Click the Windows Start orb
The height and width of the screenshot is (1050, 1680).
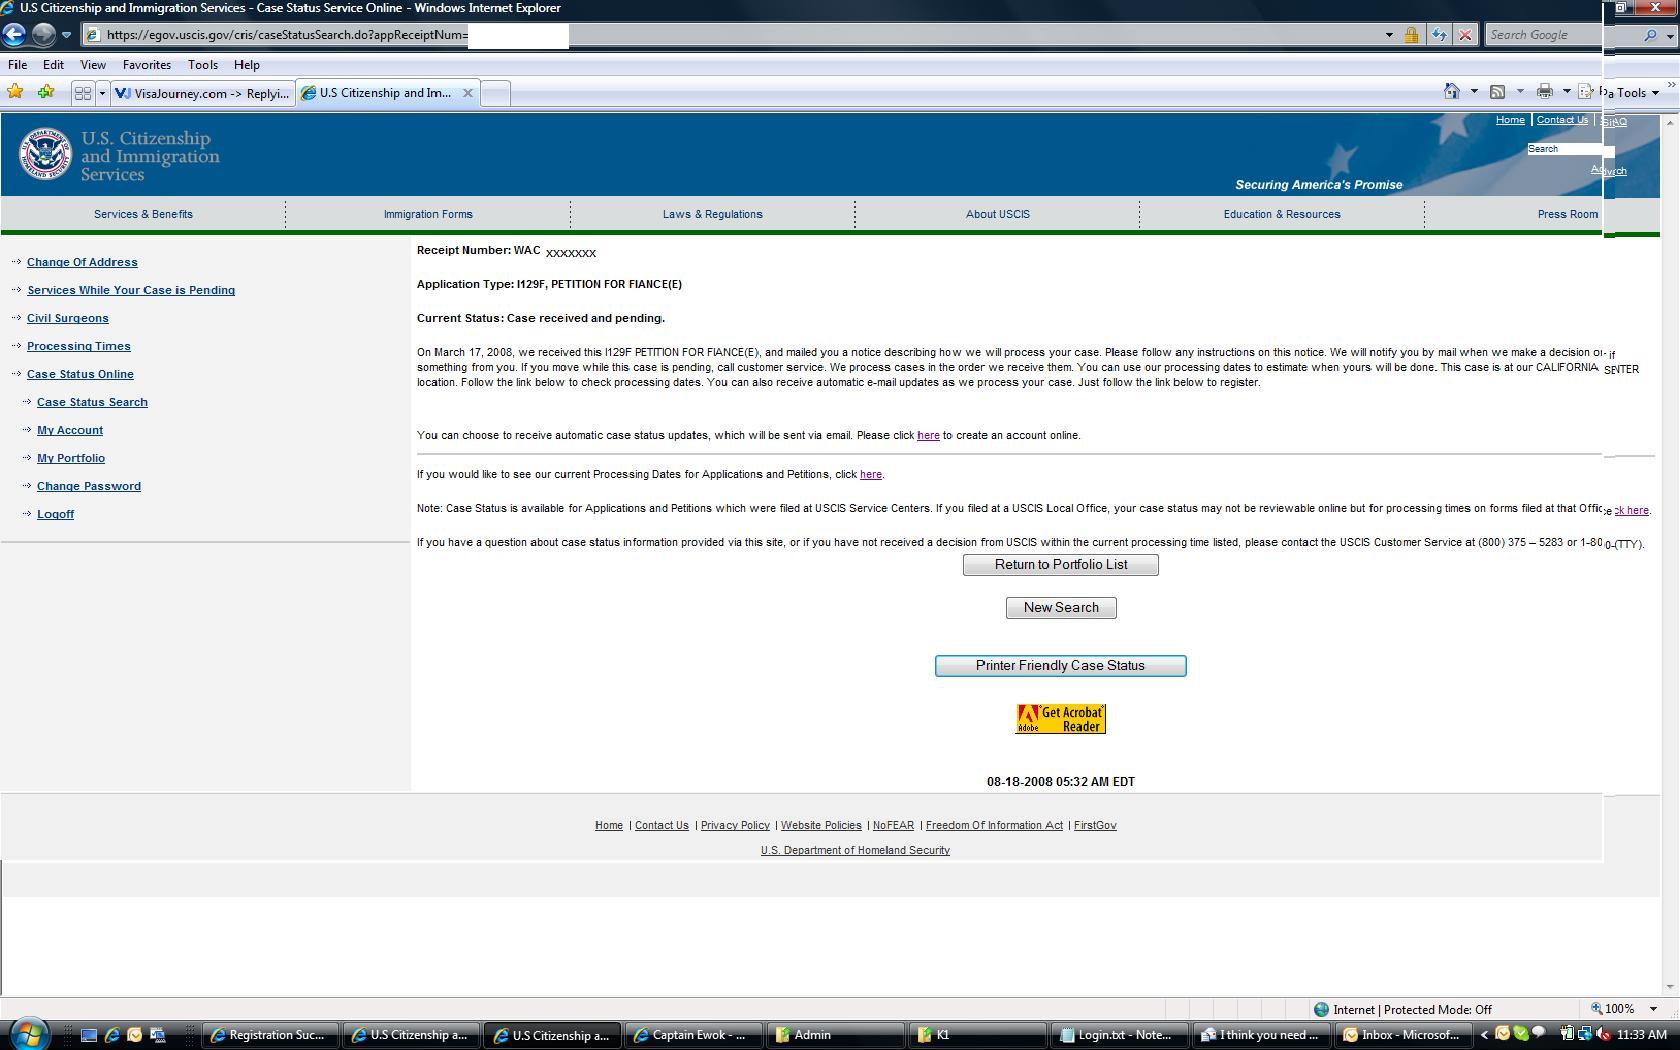pos(28,1033)
